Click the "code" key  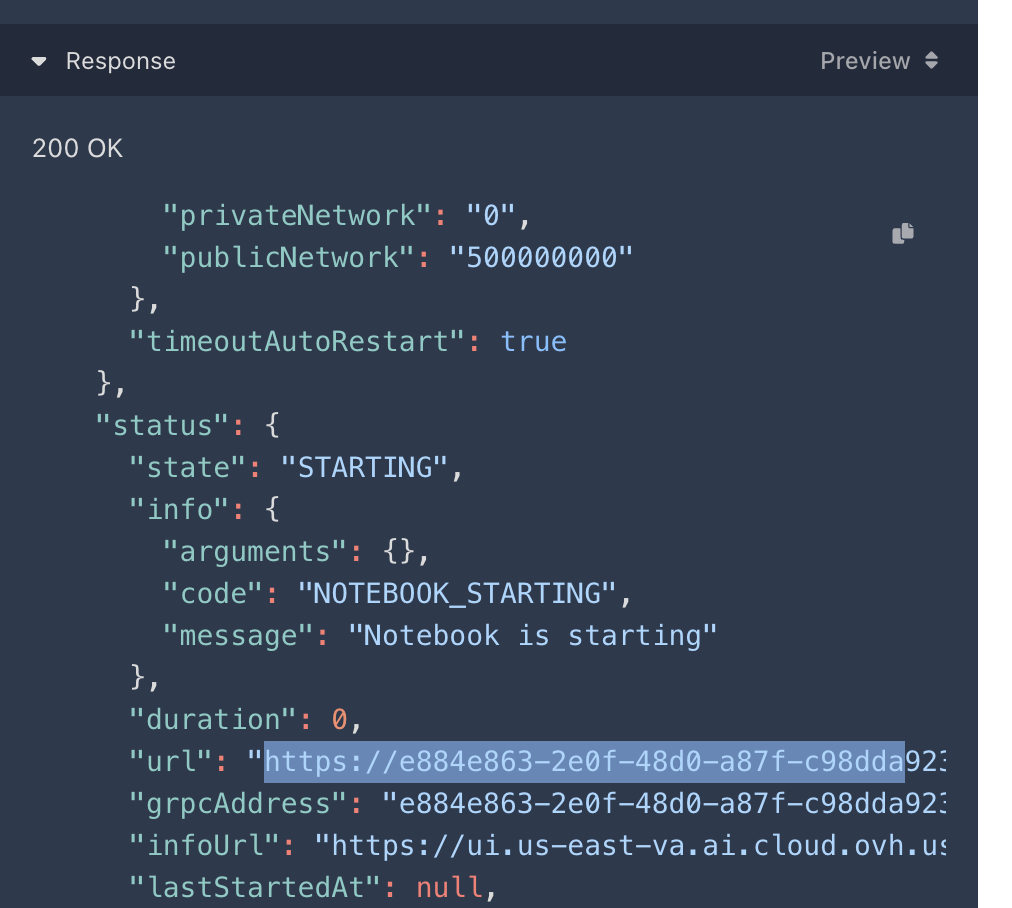coord(212,594)
